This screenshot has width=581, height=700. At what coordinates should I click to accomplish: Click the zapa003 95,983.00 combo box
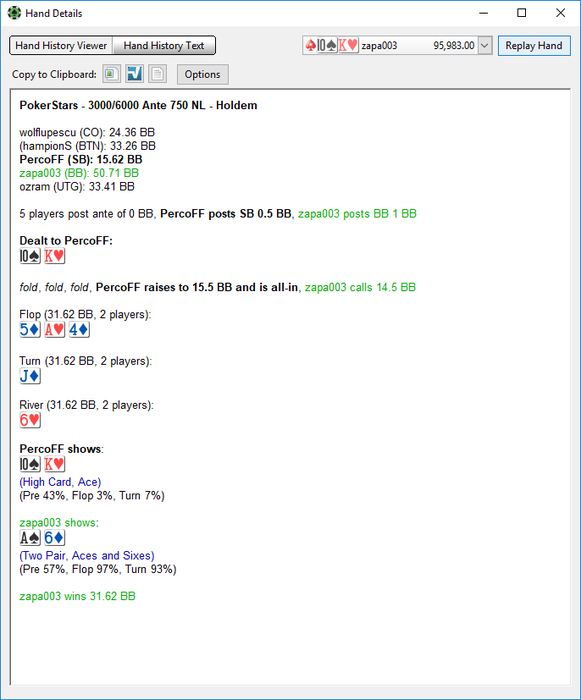397,46
